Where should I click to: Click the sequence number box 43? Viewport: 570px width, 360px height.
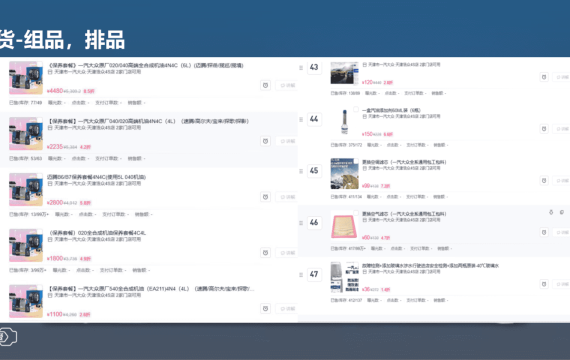tap(314, 67)
